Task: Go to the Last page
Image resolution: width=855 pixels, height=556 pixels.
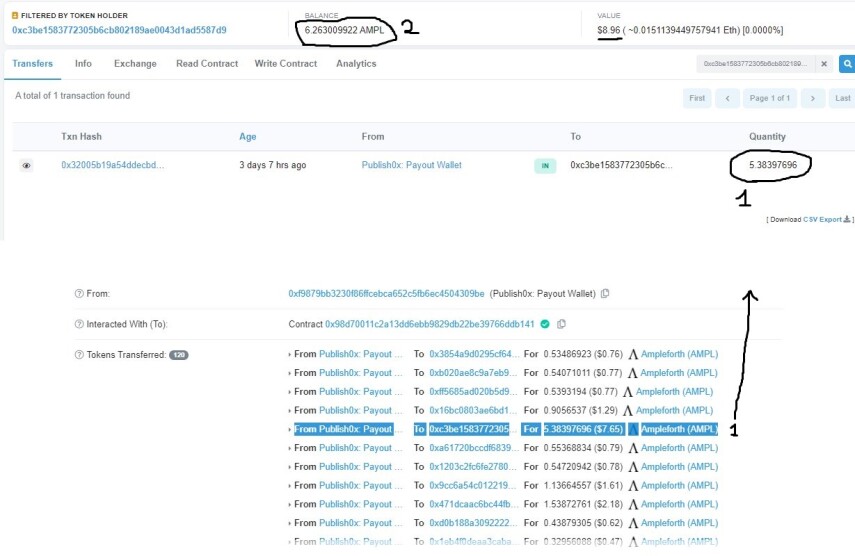Action: [x=842, y=98]
